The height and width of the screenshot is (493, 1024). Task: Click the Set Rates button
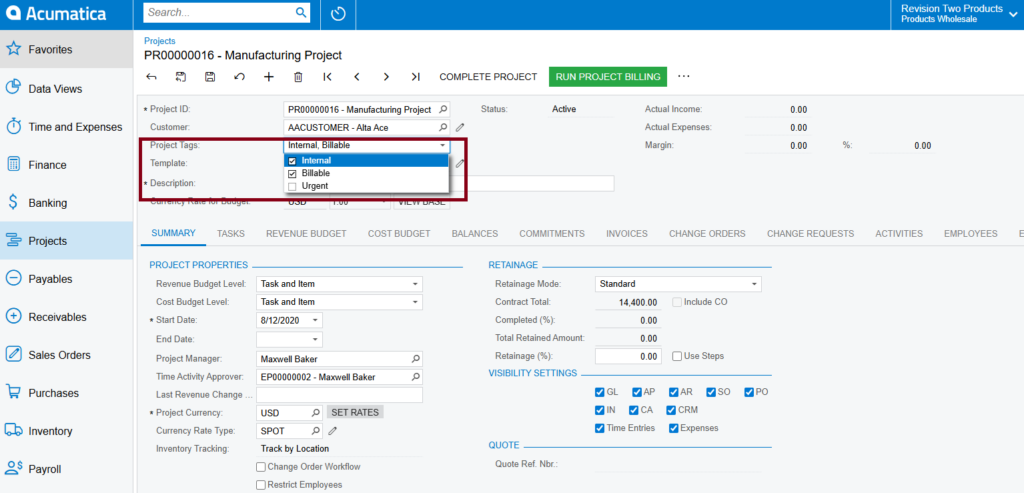point(355,413)
